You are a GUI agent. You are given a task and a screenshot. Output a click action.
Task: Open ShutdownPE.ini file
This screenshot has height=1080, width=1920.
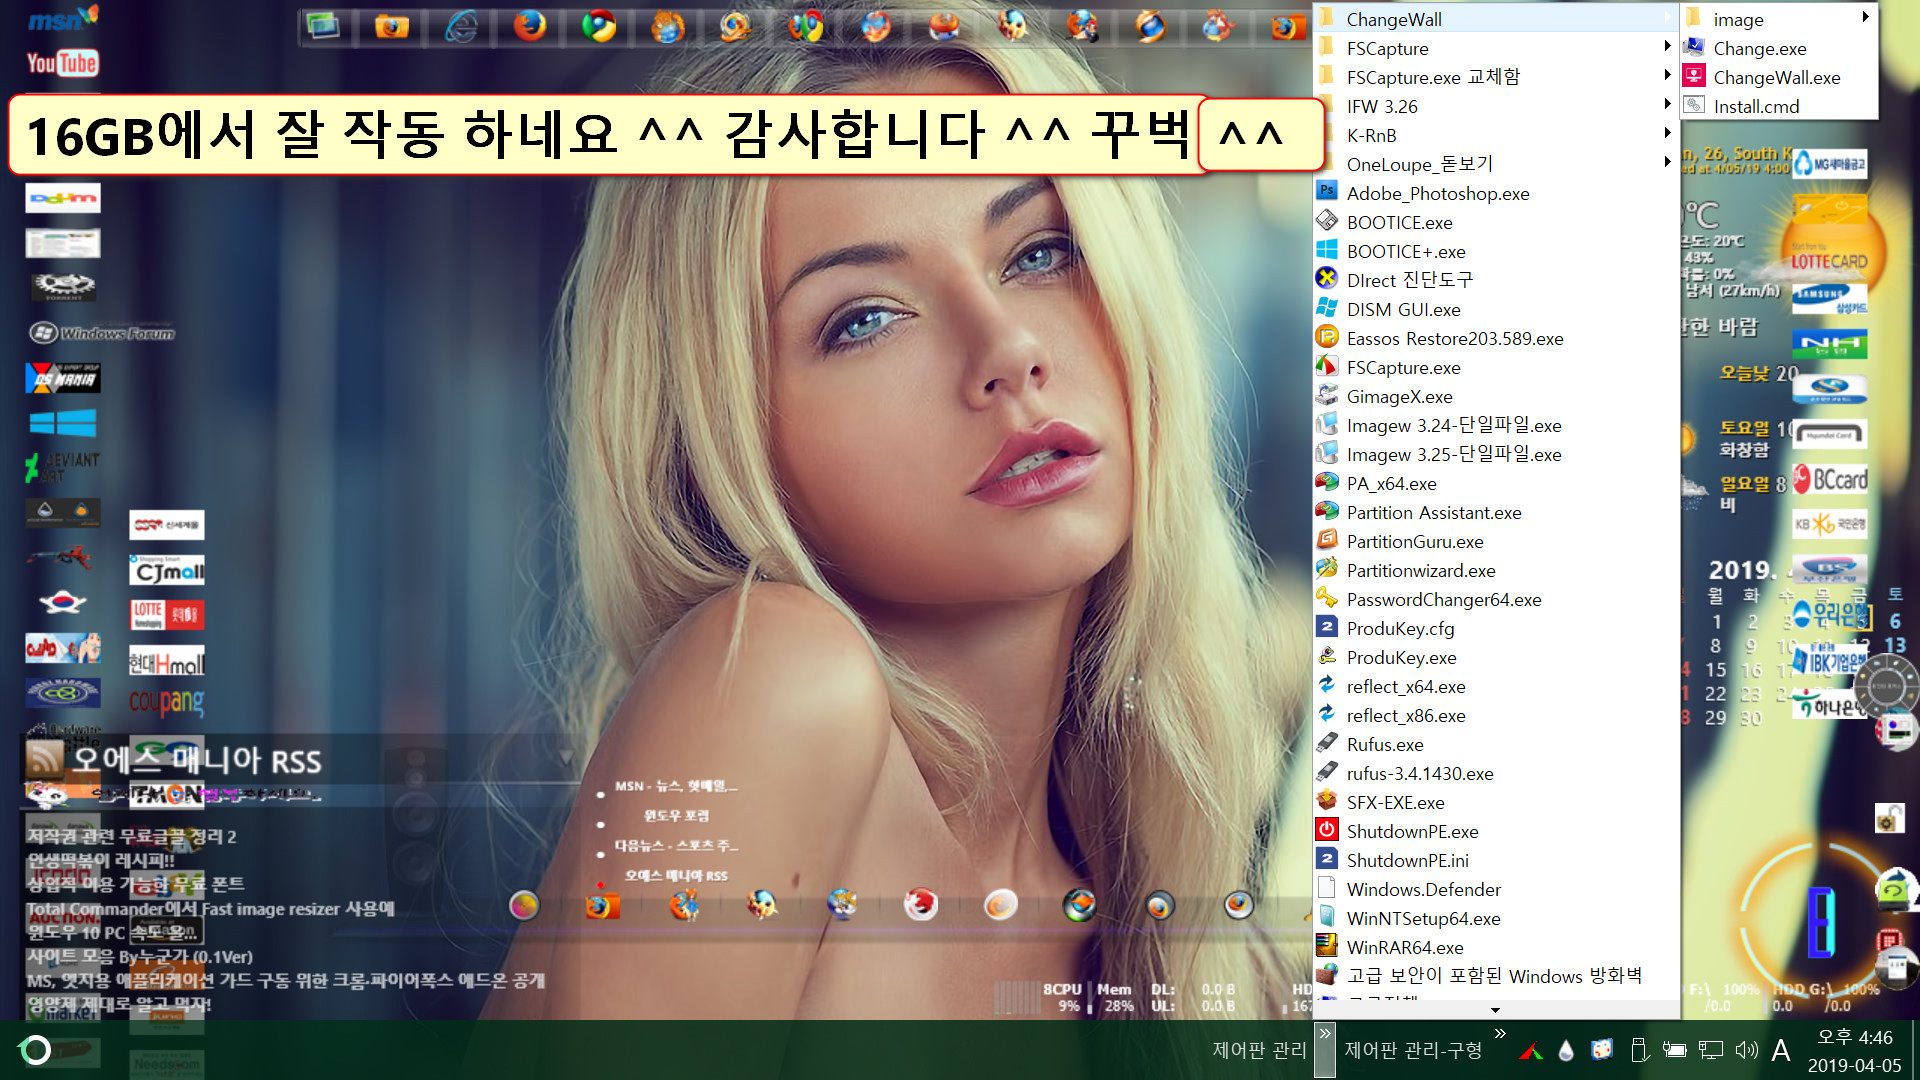1496,860
